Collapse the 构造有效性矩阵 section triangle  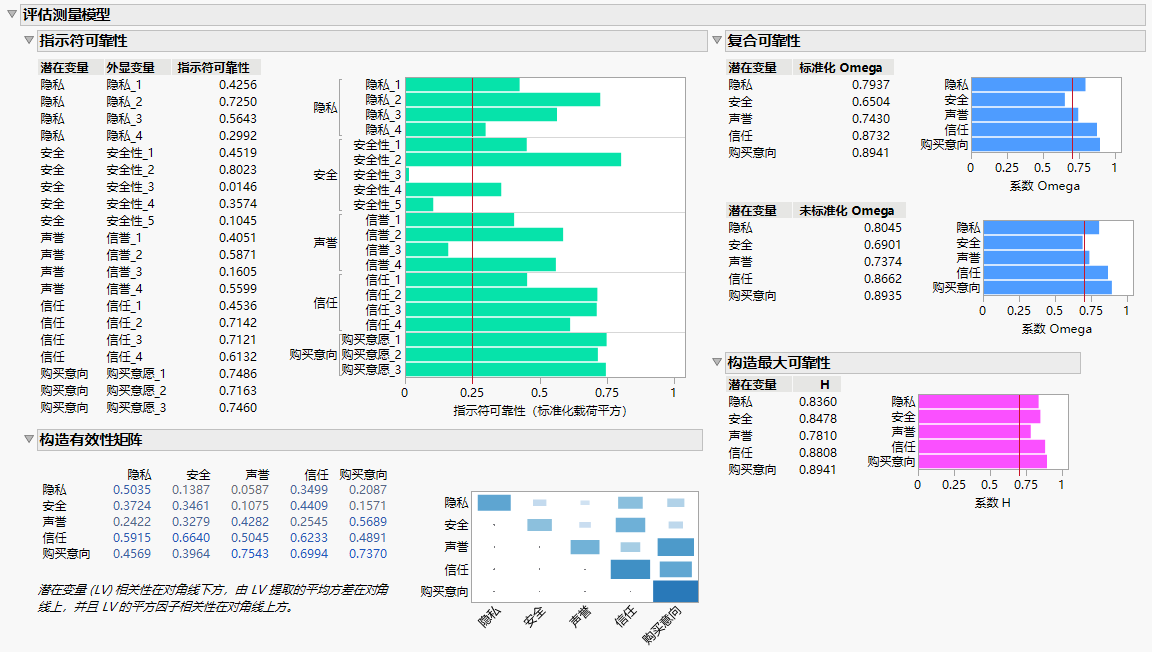tap(29, 439)
